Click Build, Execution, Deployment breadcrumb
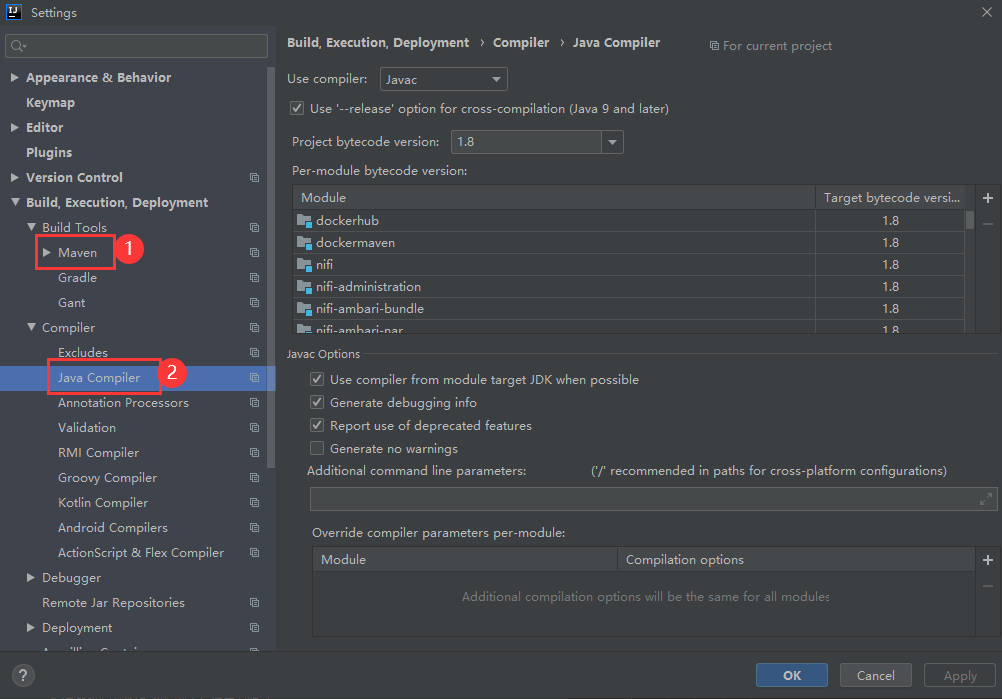Viewport: 1002px width, 699px height. point(378,43)
